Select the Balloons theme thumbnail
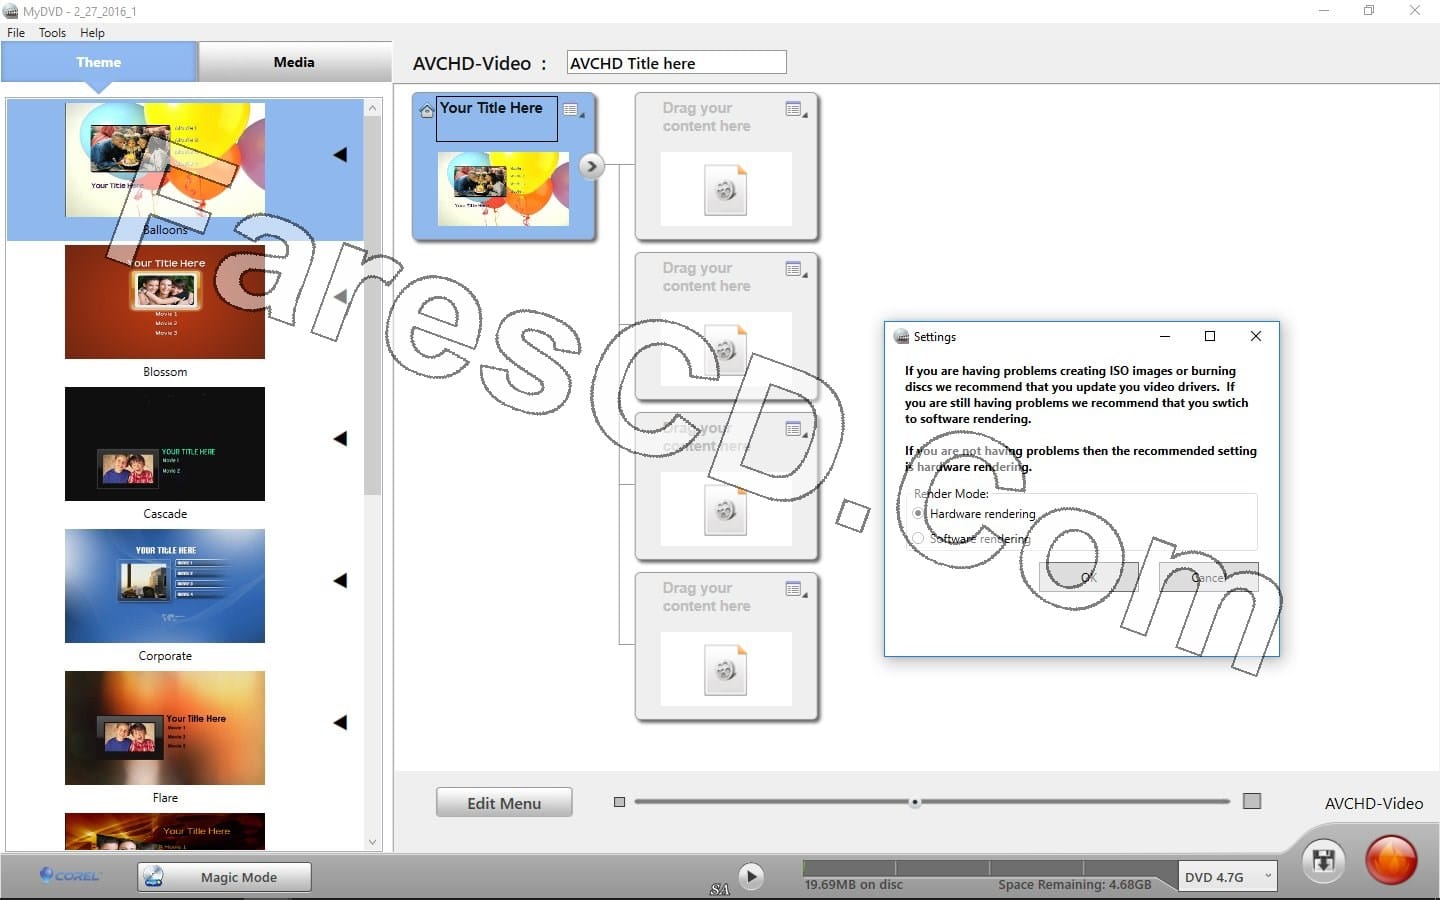The height and width of the screenshot is (900, 1440). point(165,160)
